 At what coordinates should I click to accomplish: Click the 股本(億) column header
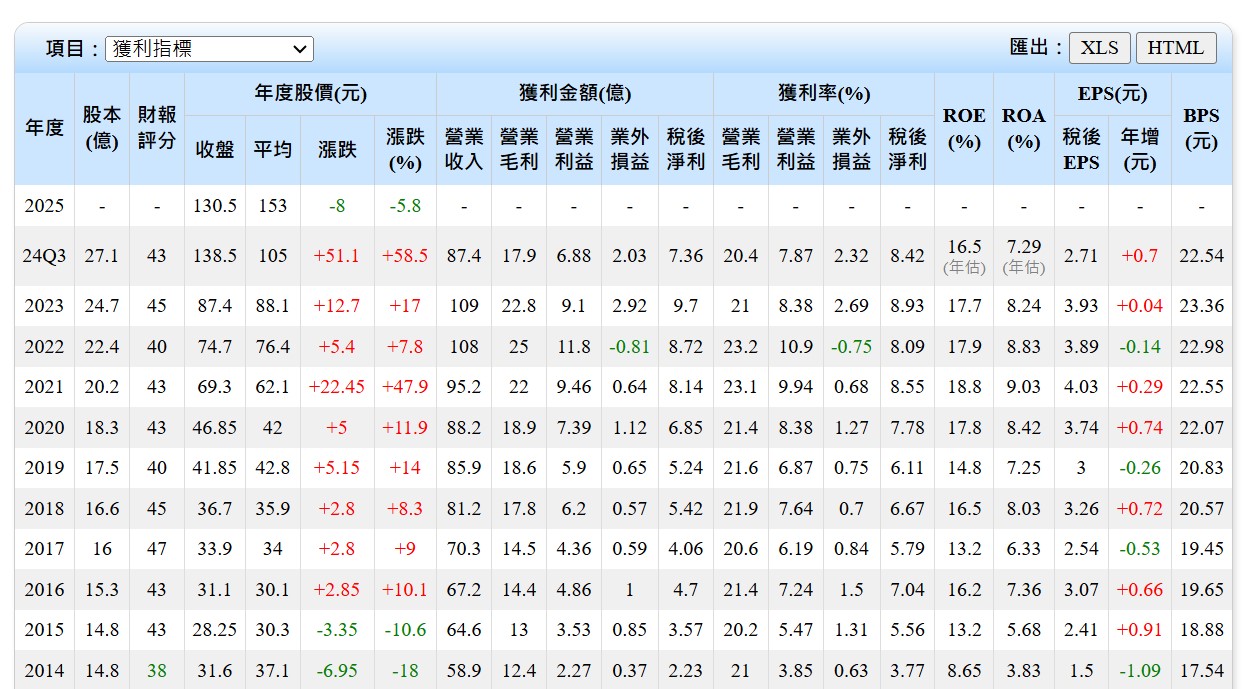101,128
